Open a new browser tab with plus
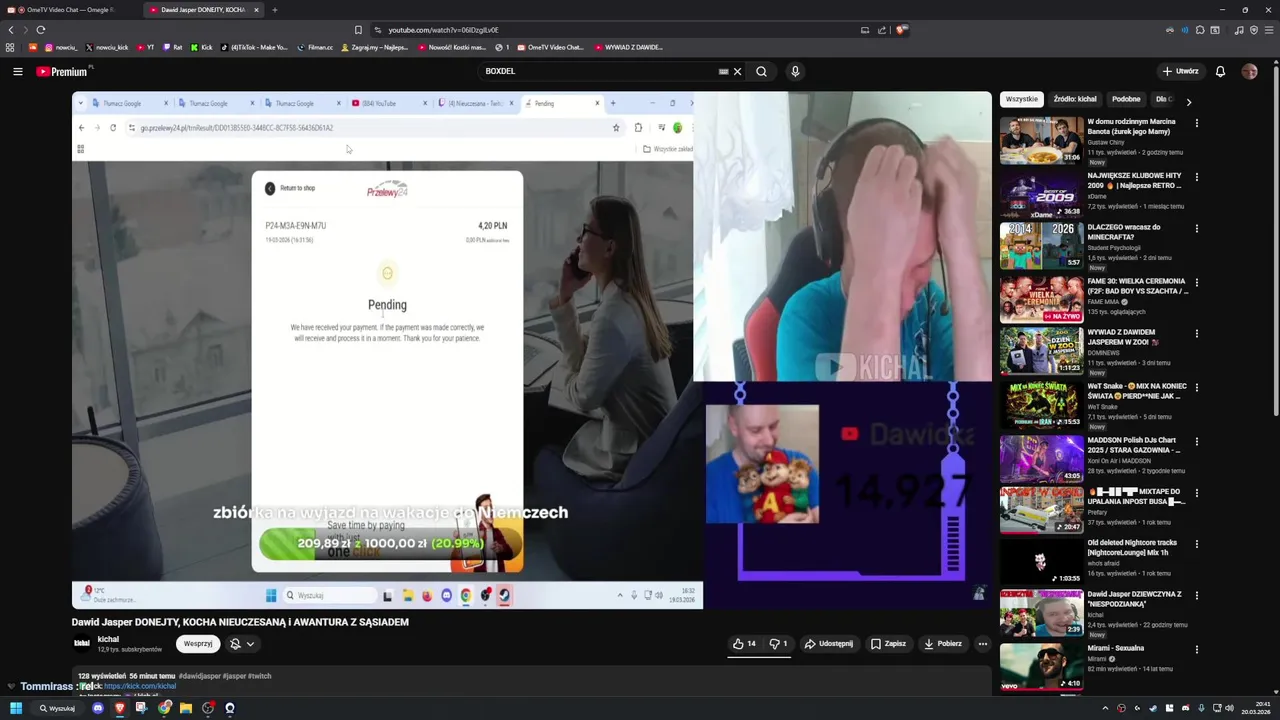 coord(274,10)
